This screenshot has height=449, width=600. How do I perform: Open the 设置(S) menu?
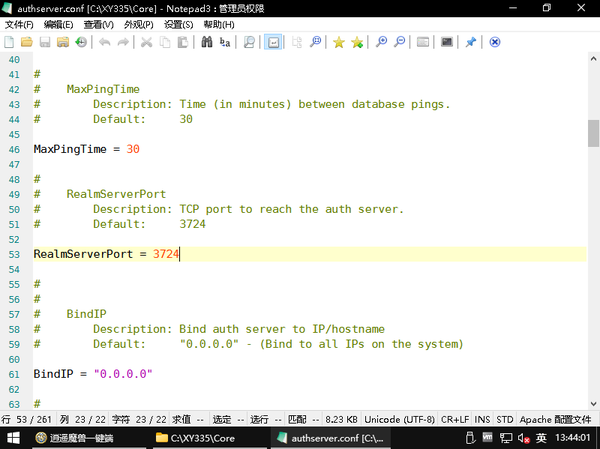[178, 24]
